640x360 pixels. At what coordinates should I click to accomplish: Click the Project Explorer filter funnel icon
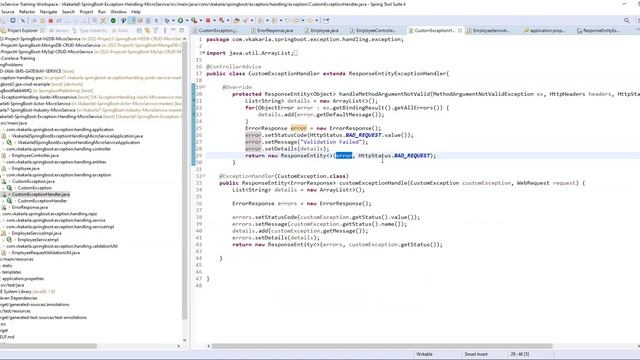tap(156, 30)
